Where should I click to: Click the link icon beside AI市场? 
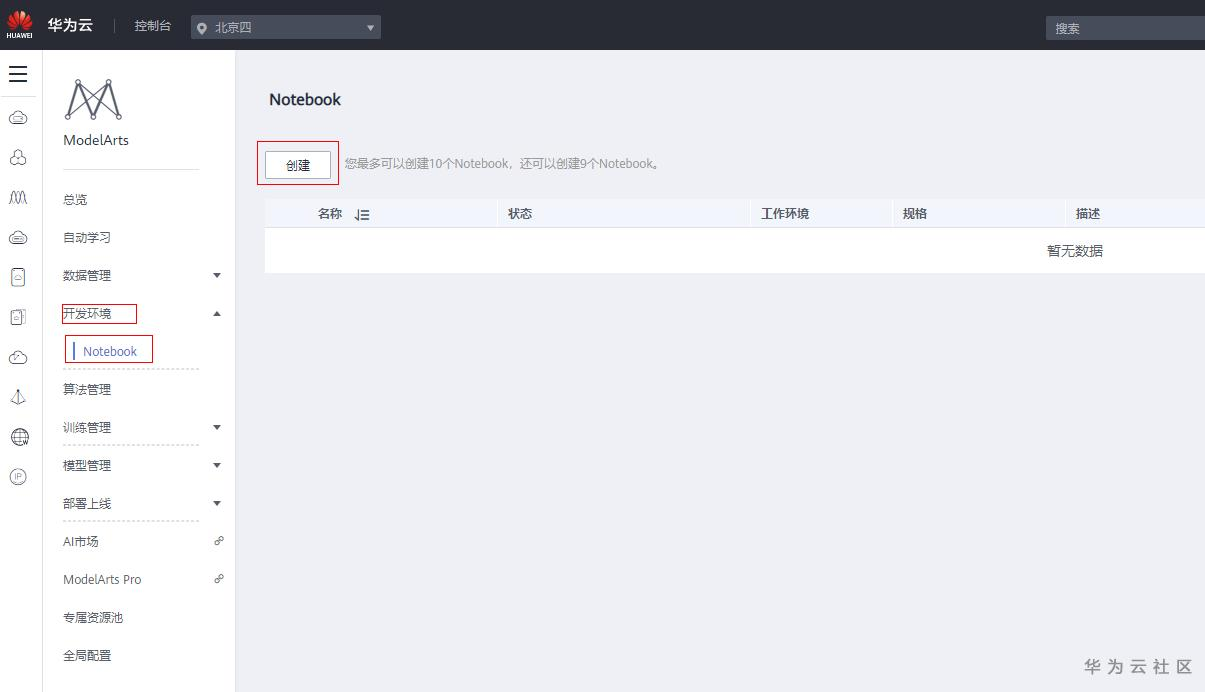[x=219, y=541]
